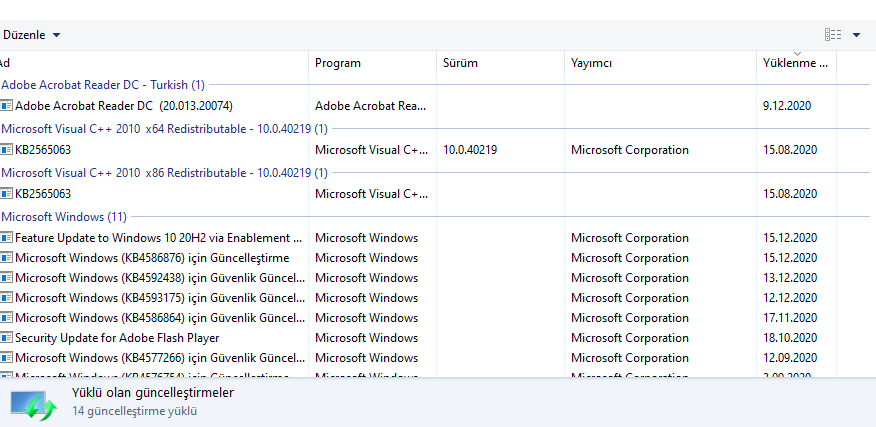
Task: Sort the list by the Yayımcı column
Action: click(659, 63)
